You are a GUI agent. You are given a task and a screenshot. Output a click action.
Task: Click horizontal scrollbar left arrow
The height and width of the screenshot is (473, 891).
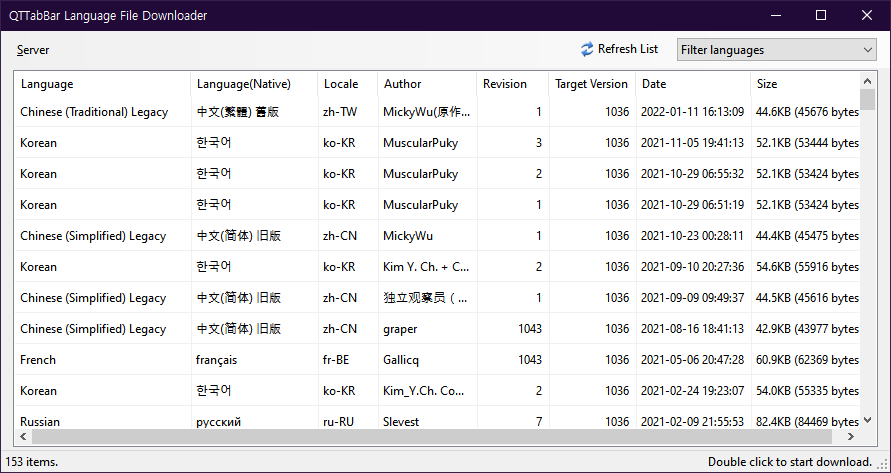[x=23, y=437]
